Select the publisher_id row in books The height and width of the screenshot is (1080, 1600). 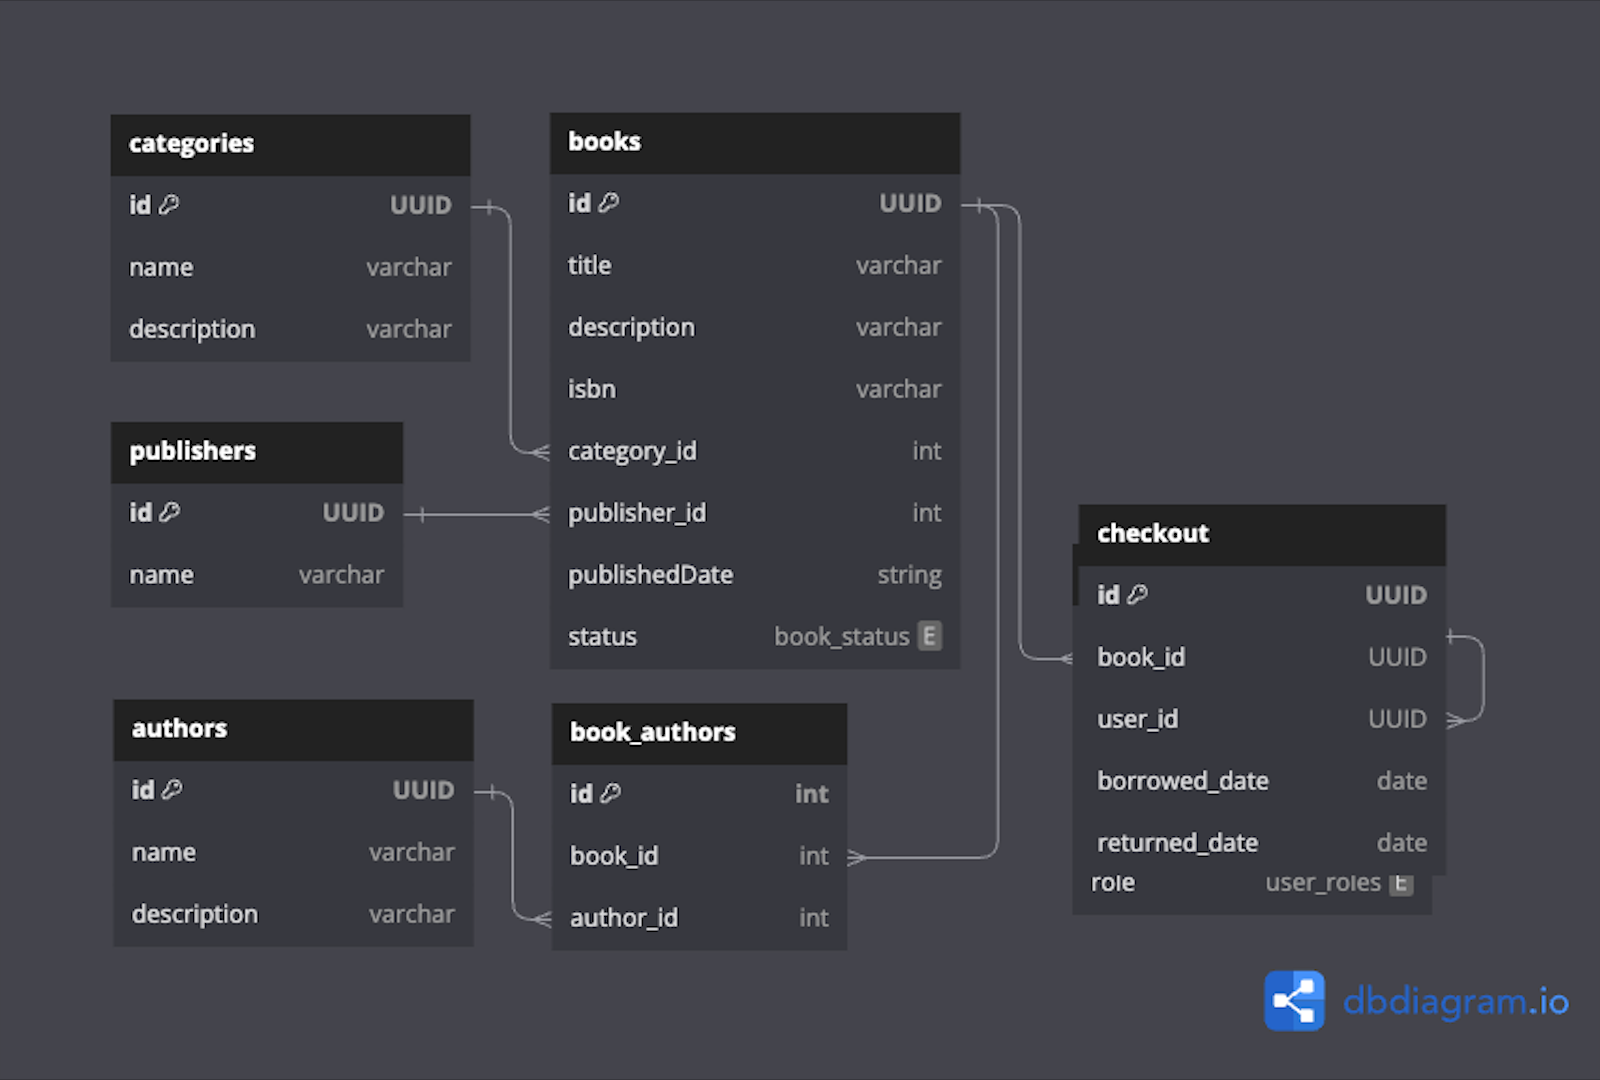tap(637, 512)
